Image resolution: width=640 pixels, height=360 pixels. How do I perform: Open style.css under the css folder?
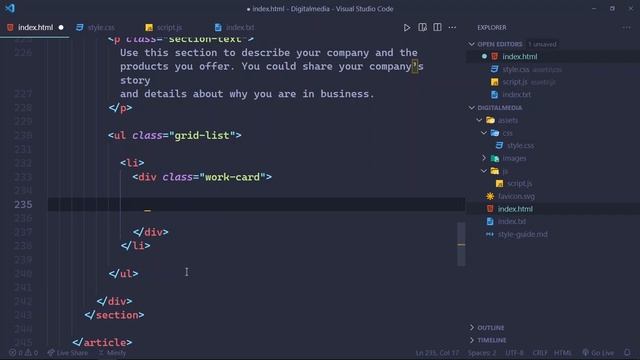[520, 145]
